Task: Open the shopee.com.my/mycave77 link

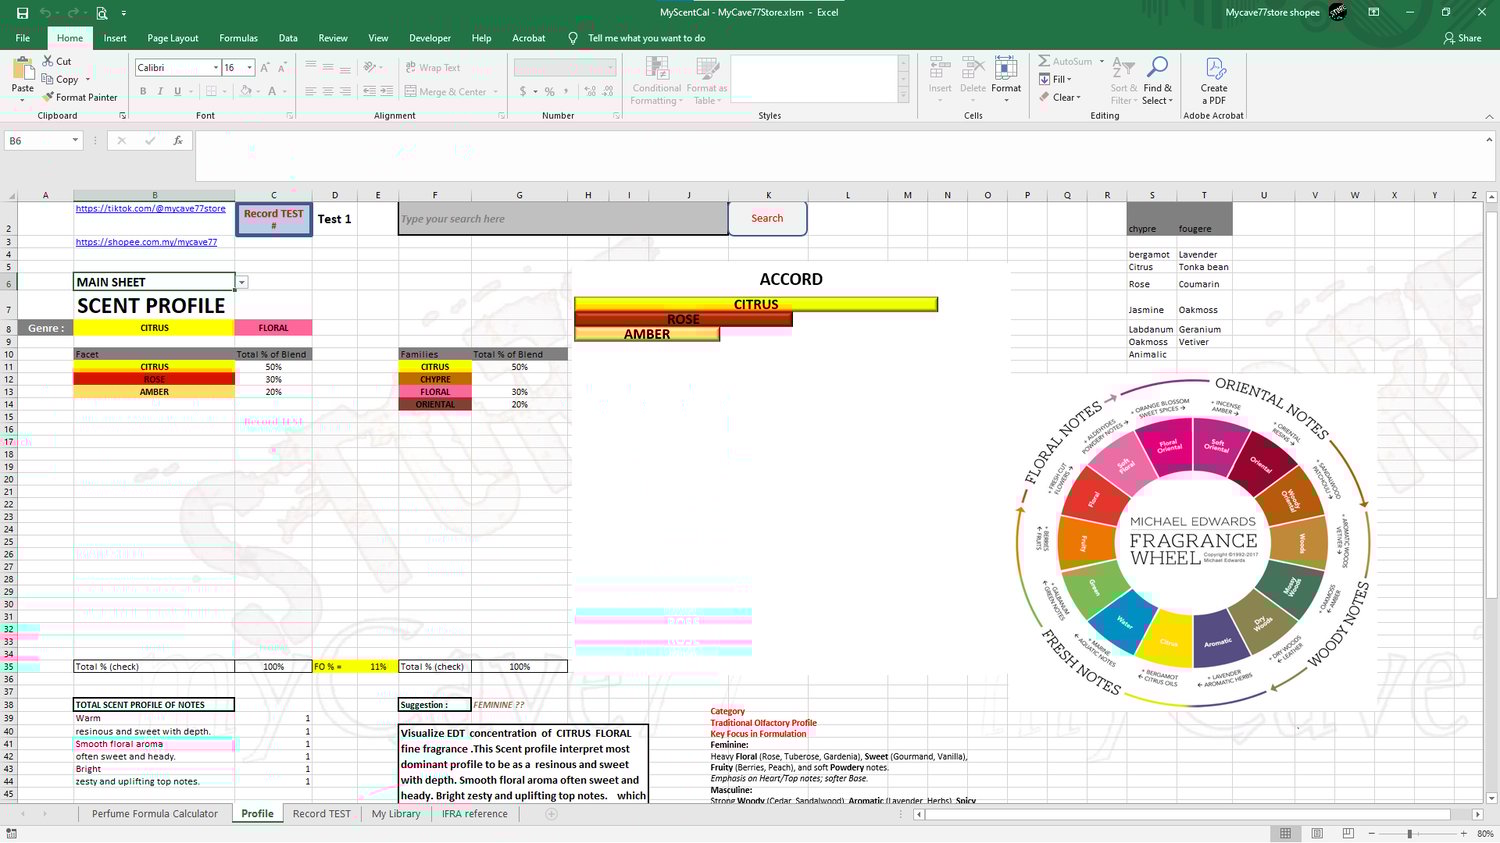Action: click(146, 242)
